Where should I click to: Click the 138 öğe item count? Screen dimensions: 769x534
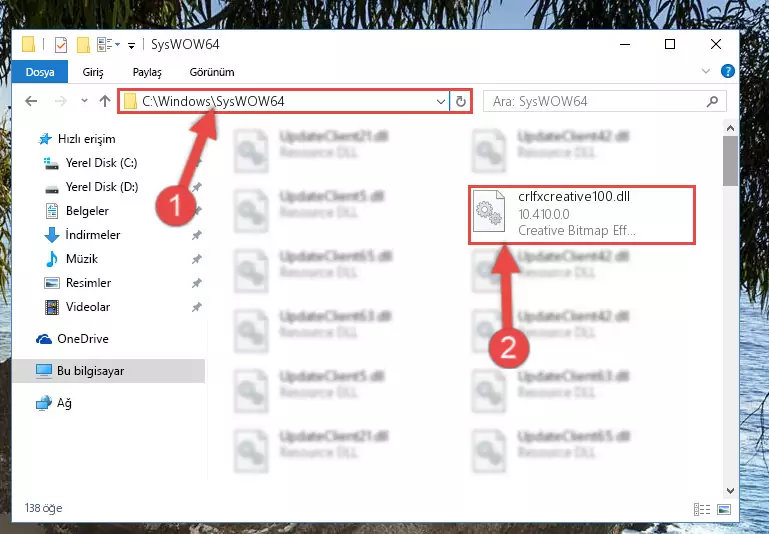point(43,508)
